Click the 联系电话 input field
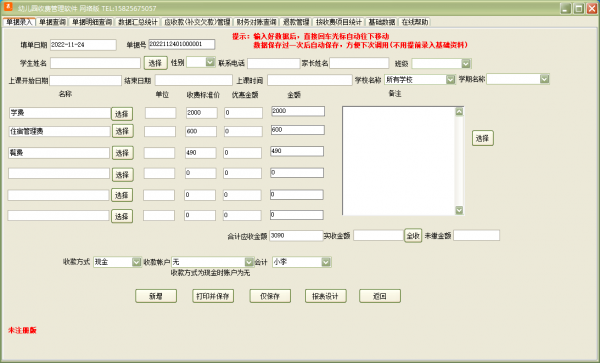The width and height of the screenshot is (600, 363). pos(273,63)
